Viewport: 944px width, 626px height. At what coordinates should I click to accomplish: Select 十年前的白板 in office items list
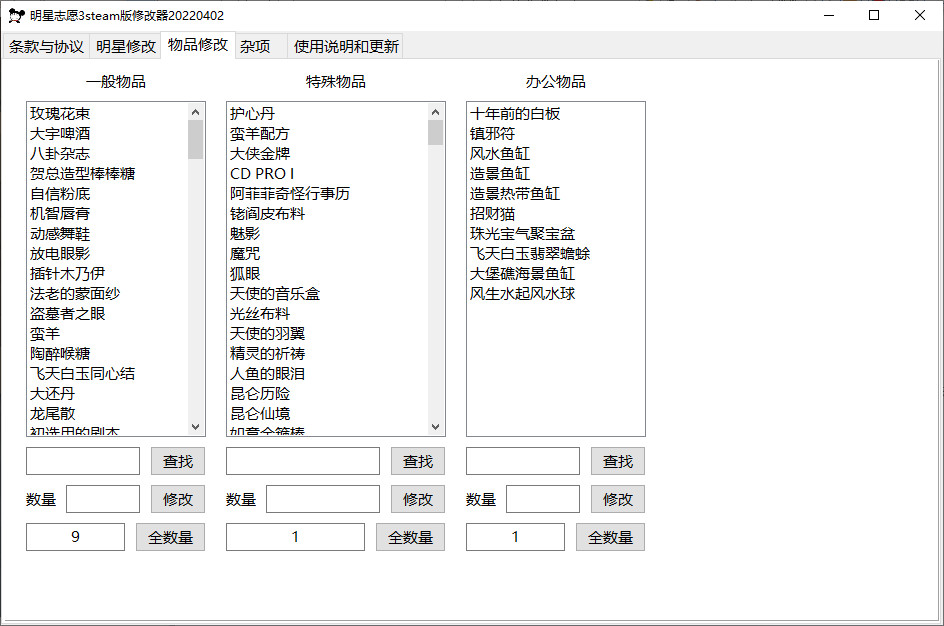click(515, 114)
